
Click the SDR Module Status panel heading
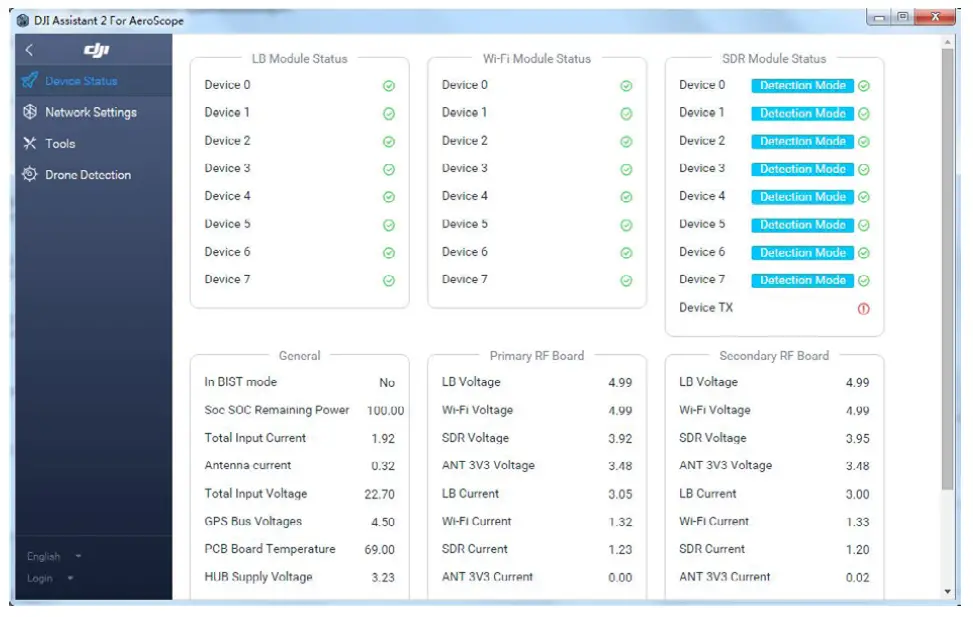coord(774,59)
